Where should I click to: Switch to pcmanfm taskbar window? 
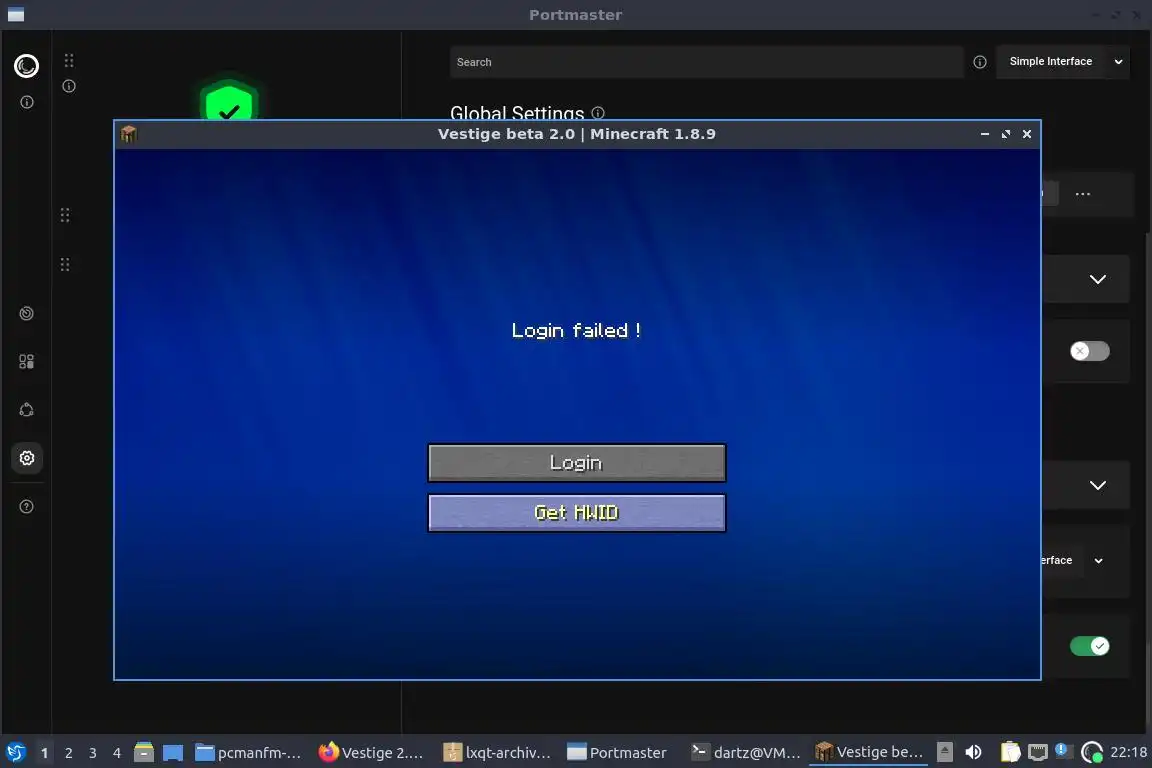click(x=249, y=753)
